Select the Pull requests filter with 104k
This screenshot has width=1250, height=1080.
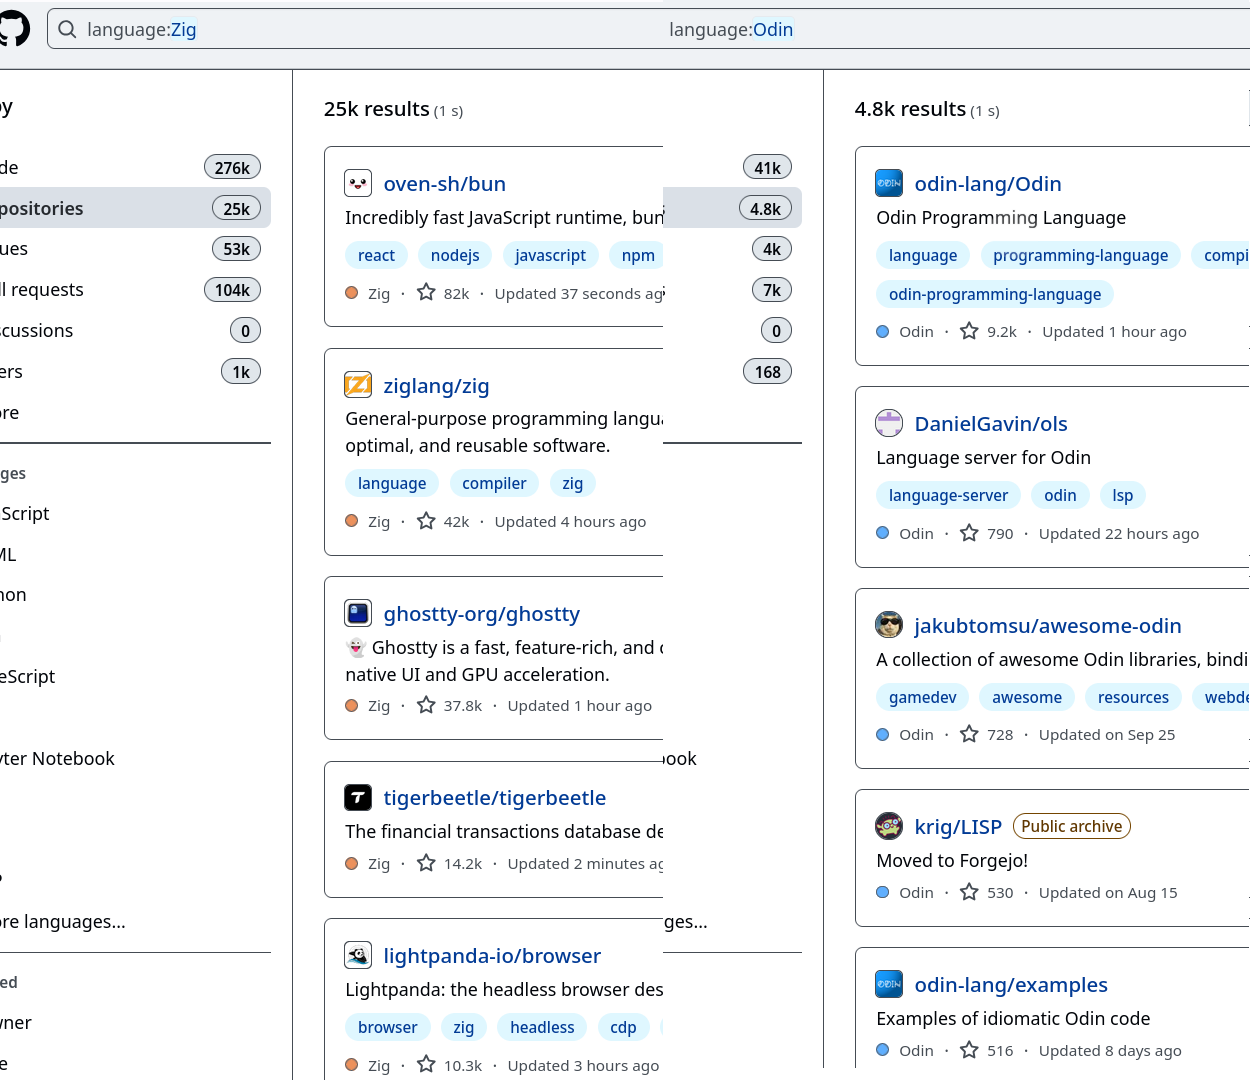134,289
